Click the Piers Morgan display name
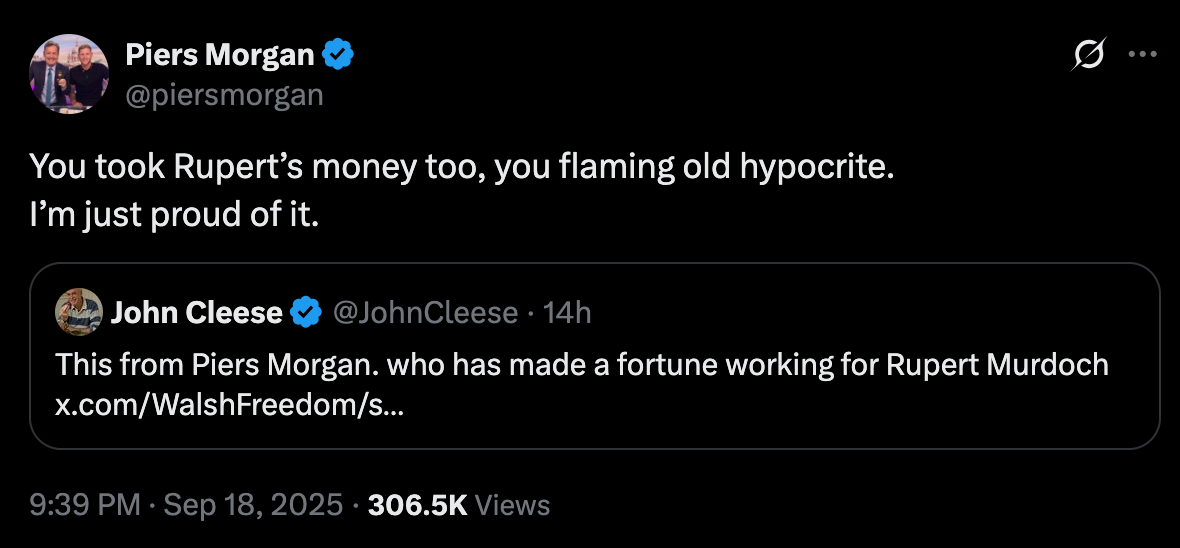Screen dimensions: 1180x548 (x=219, y=54)
